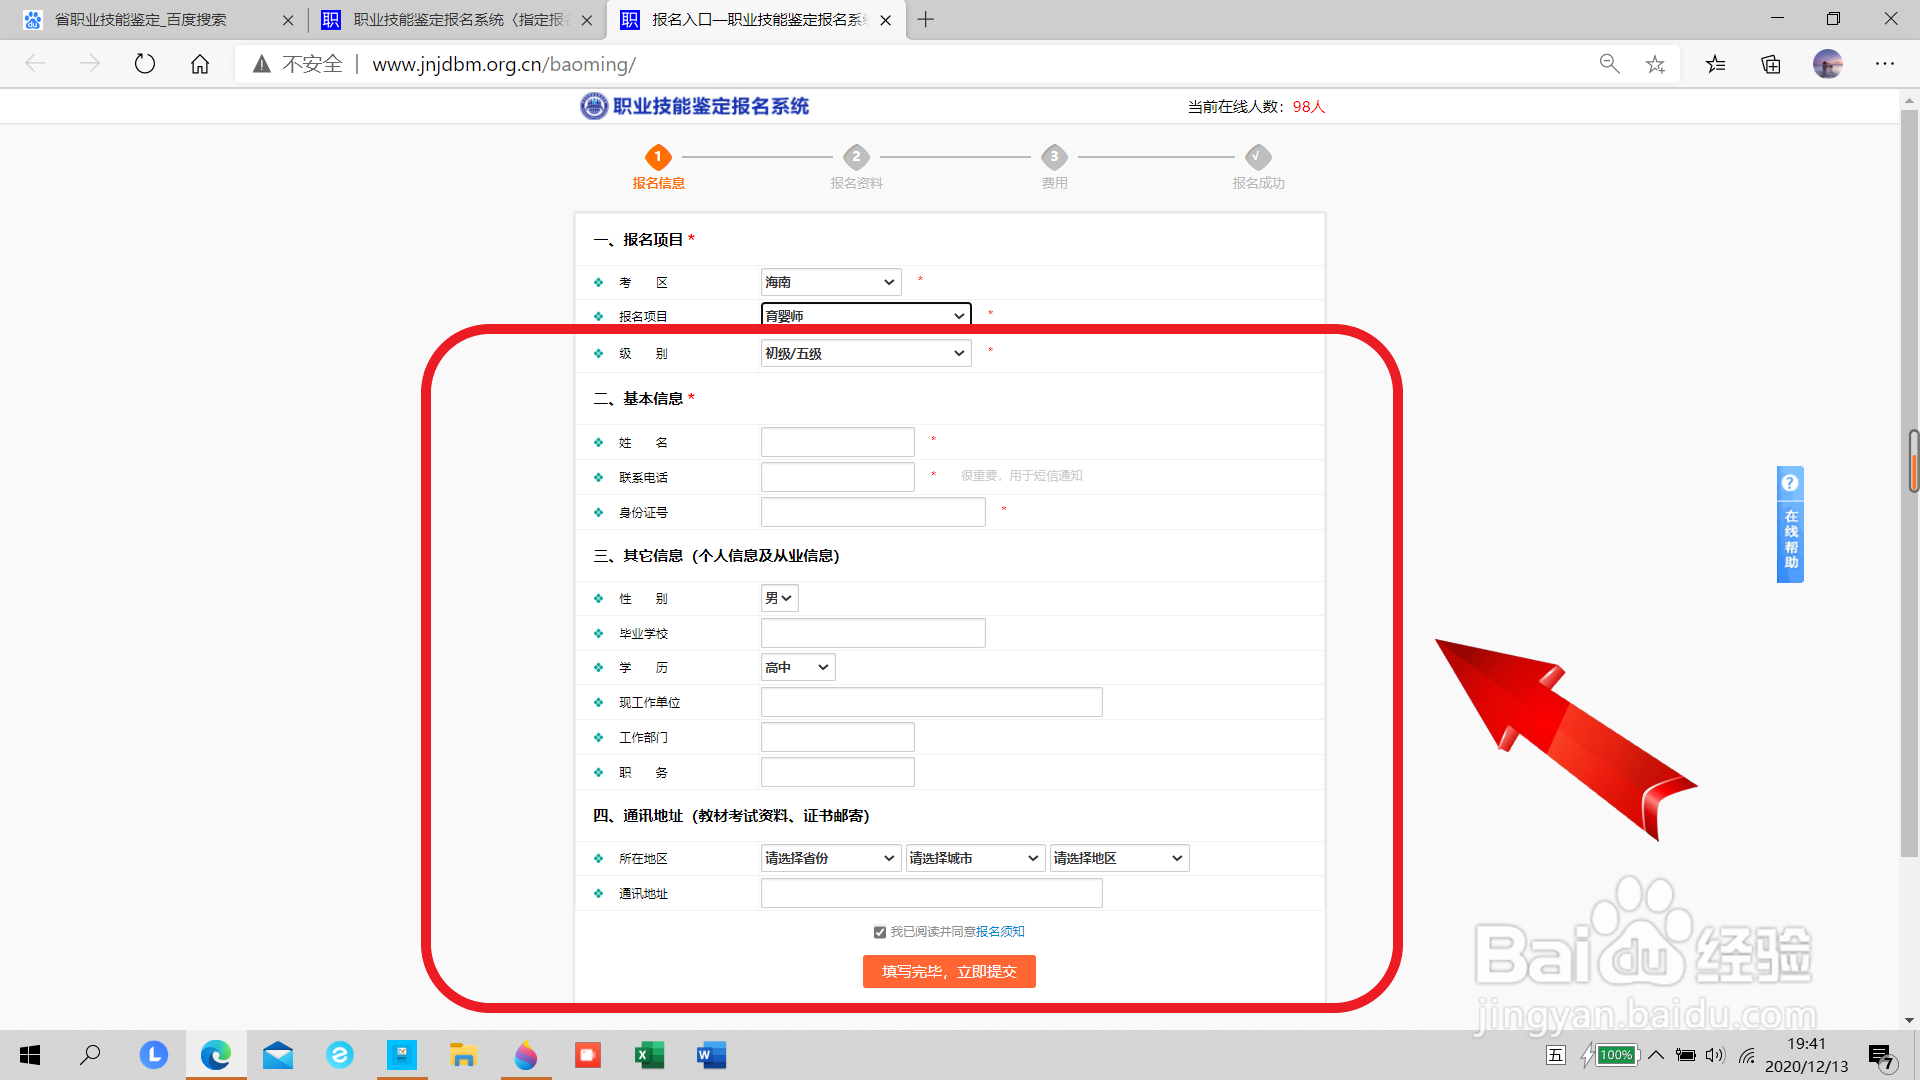Screen dimensions: 1920x1080
Task: Open the 在线帮助 sidebar panel
Action: (x=1791, y=540)
